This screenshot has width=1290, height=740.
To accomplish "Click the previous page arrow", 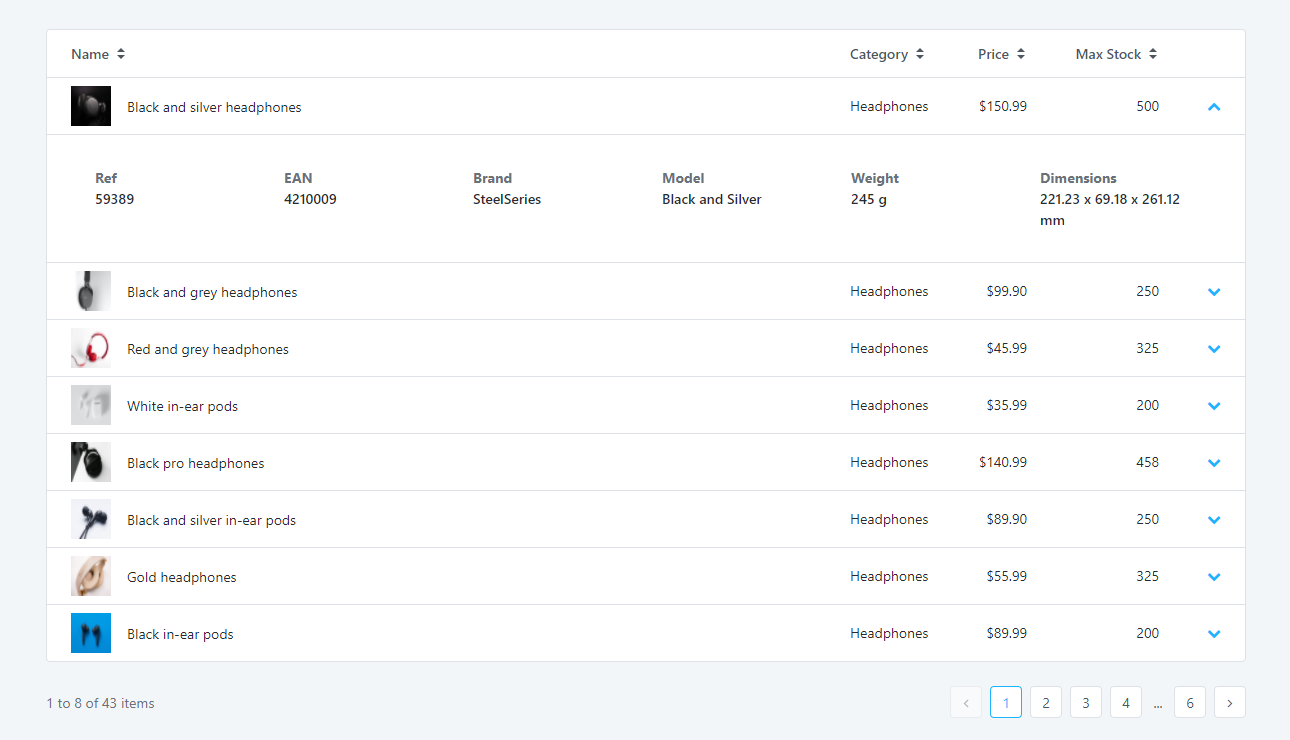I will click(x=965, y=702).
